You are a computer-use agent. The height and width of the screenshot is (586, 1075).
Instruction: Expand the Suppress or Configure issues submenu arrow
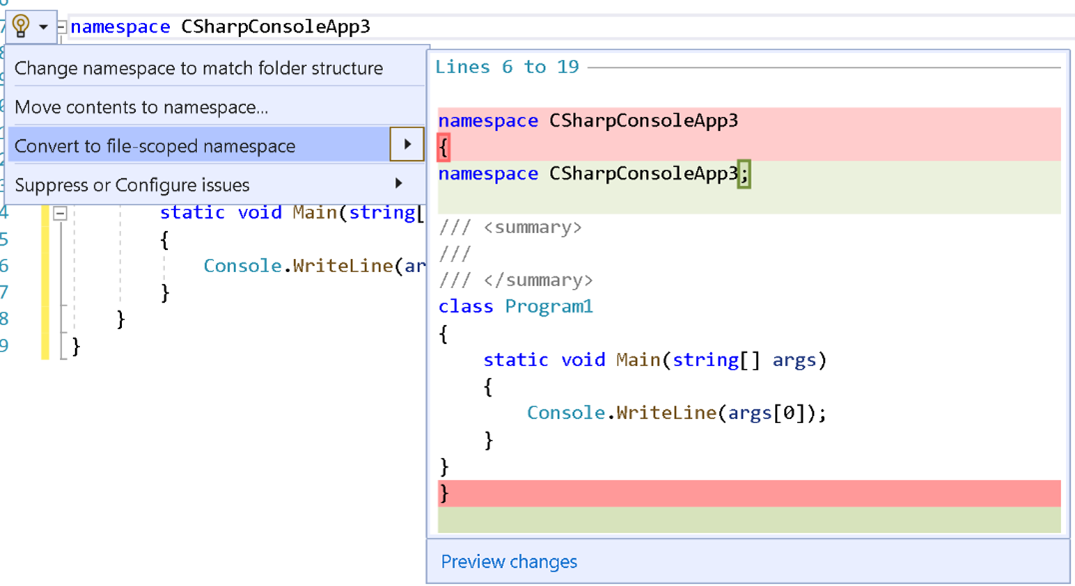point(398,184)
